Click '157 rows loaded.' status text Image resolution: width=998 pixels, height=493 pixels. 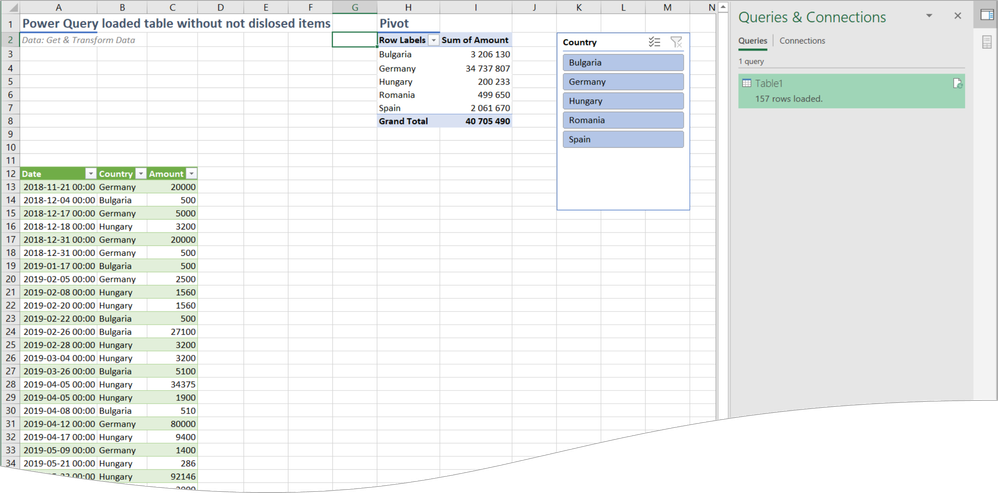click(789, 99)
